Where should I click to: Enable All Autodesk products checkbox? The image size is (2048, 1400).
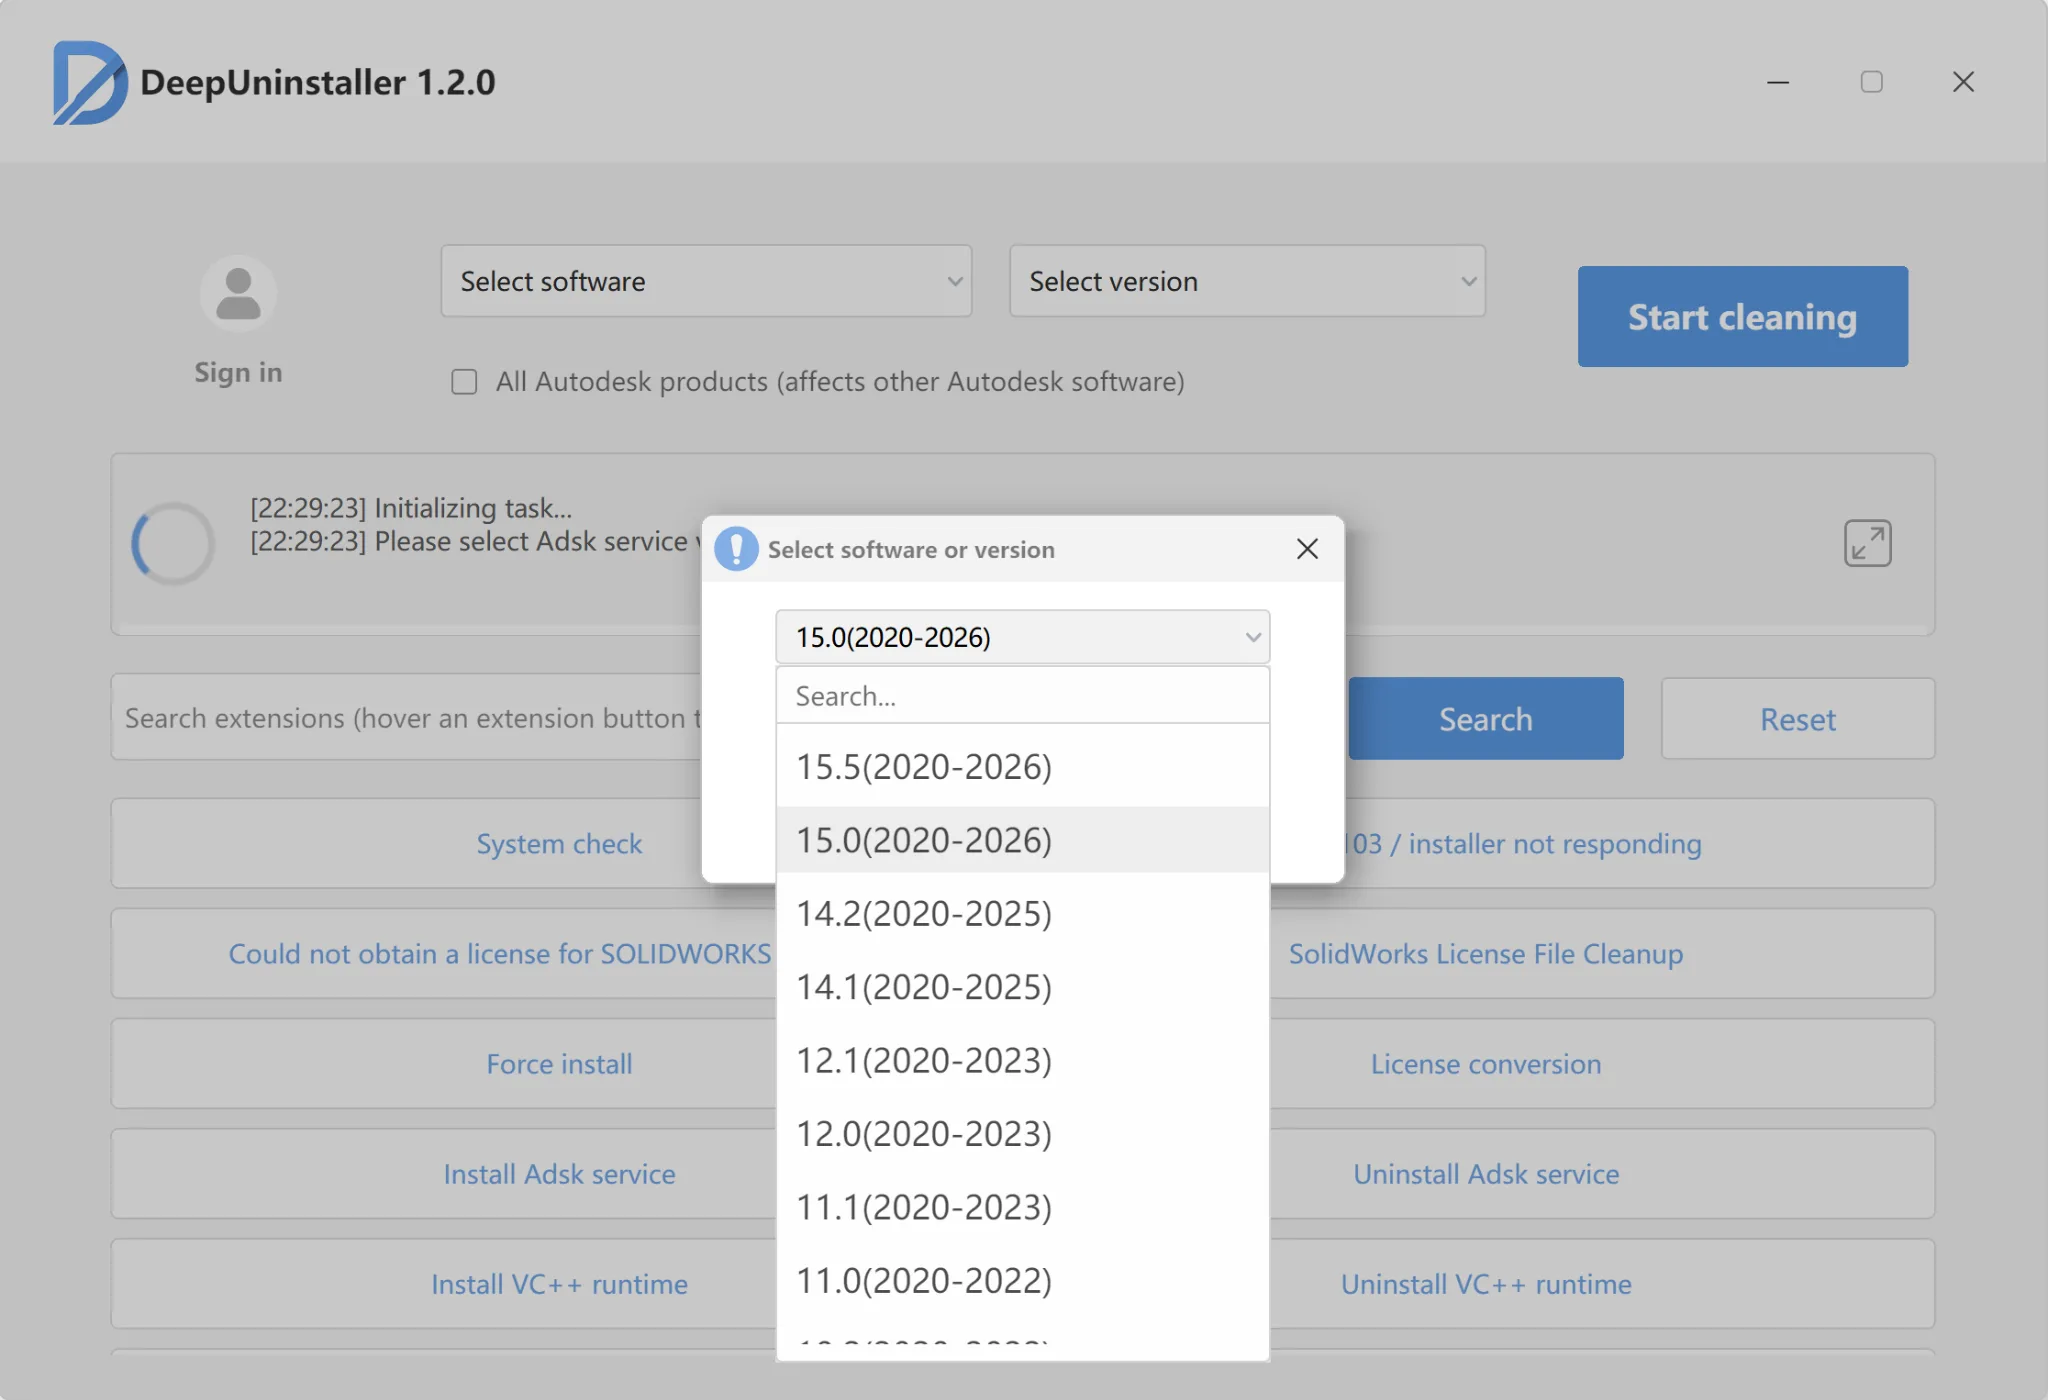click(464, 382)
